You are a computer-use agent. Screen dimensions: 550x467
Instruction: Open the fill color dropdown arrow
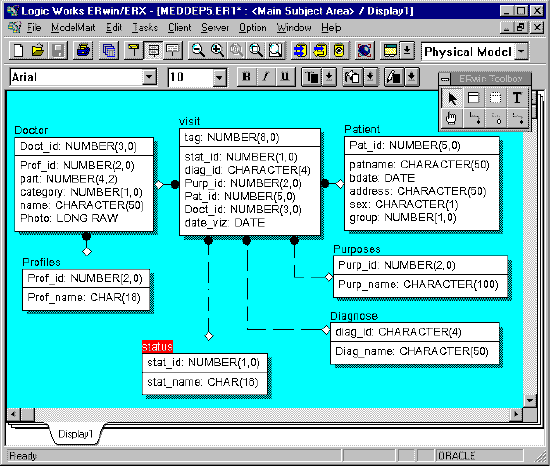tap(370, 76)
